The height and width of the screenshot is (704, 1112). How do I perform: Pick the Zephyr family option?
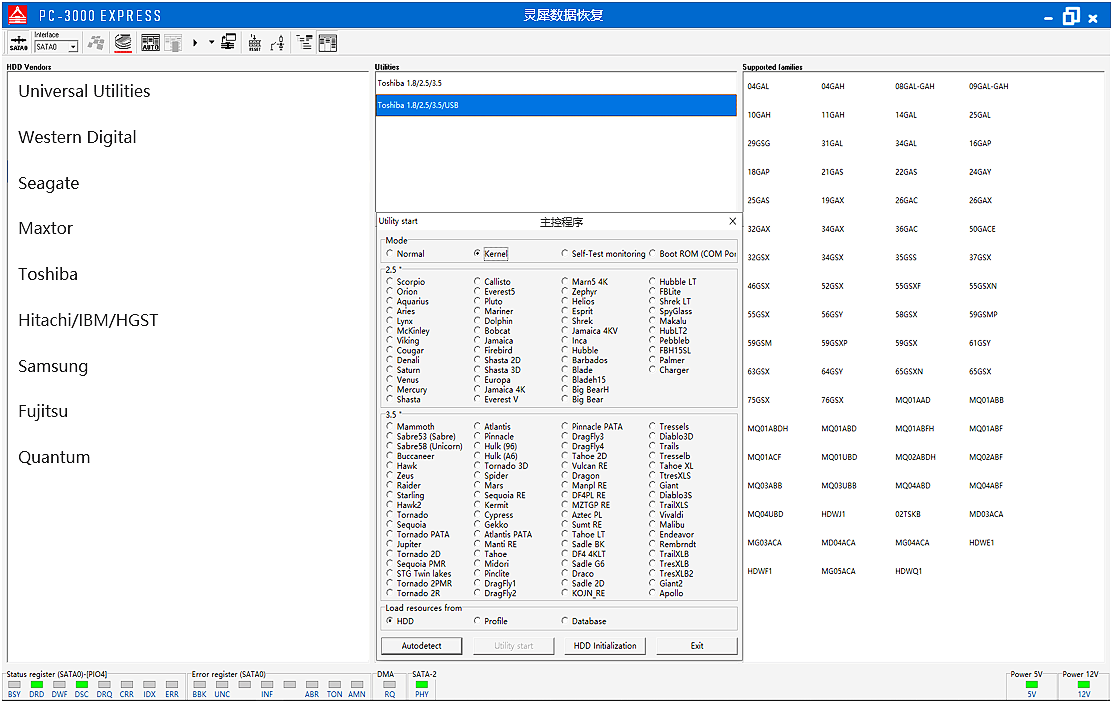pyautogui.click(x=565, y=291)
